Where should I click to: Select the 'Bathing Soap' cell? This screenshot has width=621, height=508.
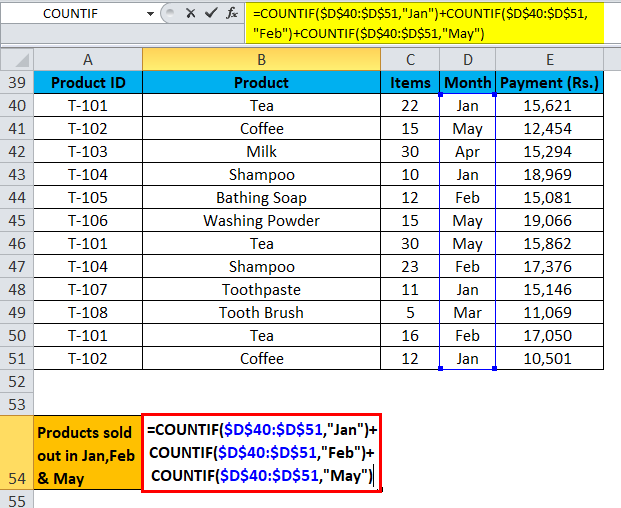pos(261,198)
